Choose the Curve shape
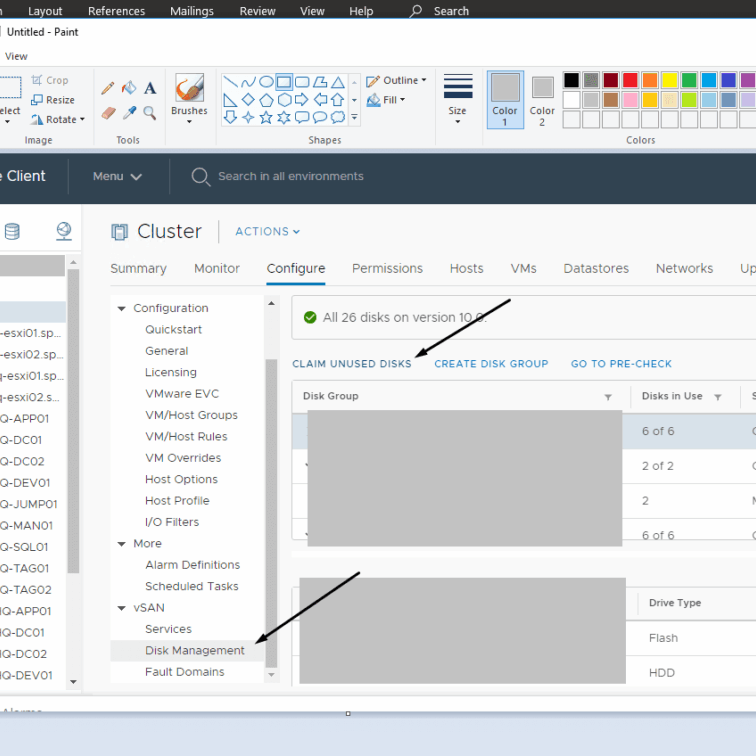This screenshot has height=756, width=756. [248, 82]
